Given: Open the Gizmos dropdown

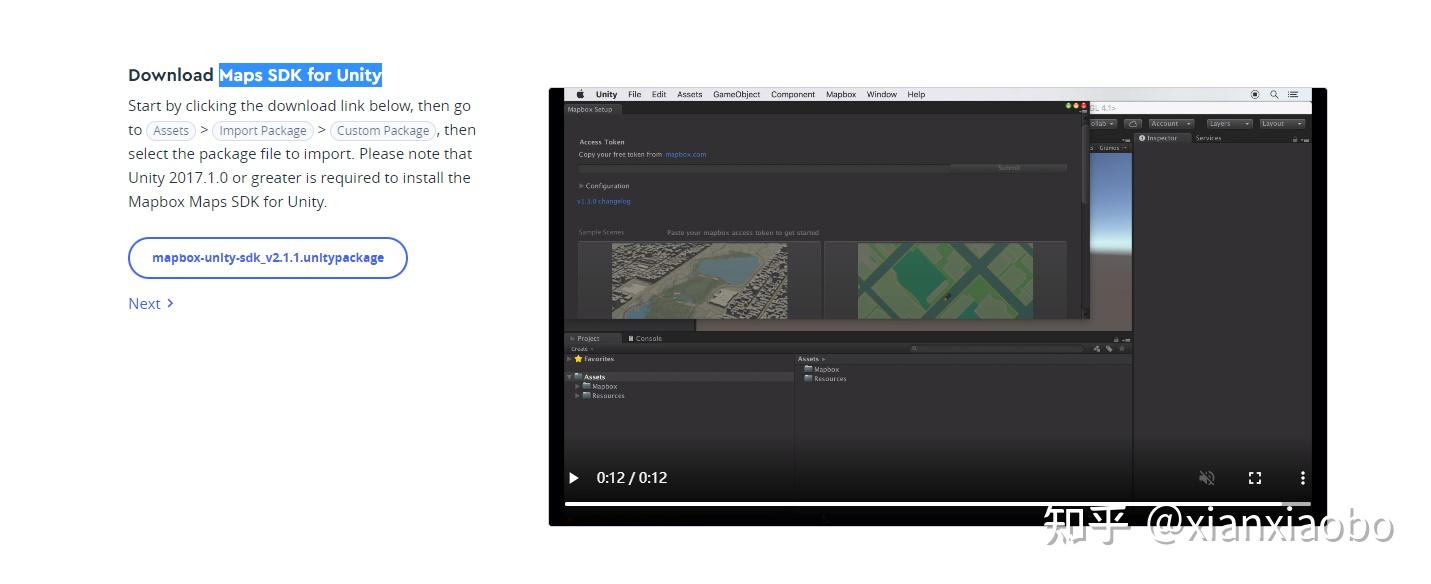Looking at the screenshot, I should [1112, 148].
